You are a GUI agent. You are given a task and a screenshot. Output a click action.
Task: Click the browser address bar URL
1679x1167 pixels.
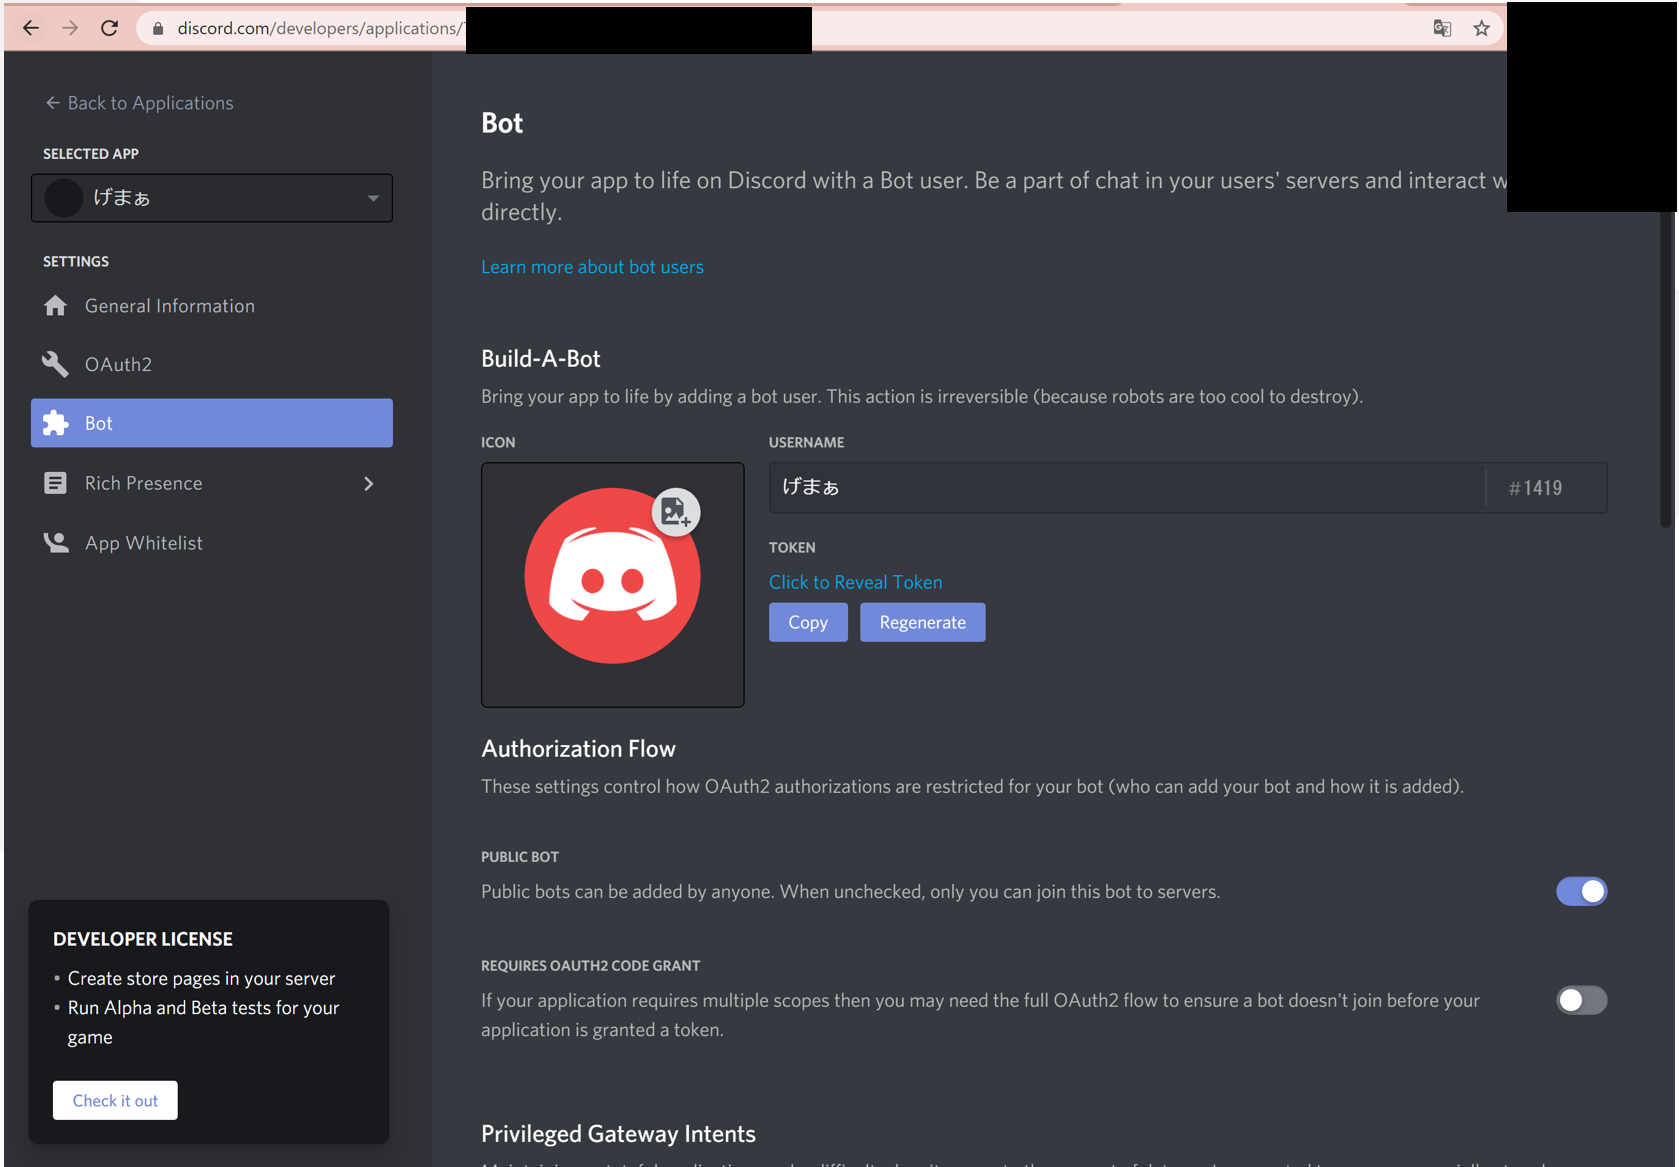pyautogui.click(x=320, y=28)
